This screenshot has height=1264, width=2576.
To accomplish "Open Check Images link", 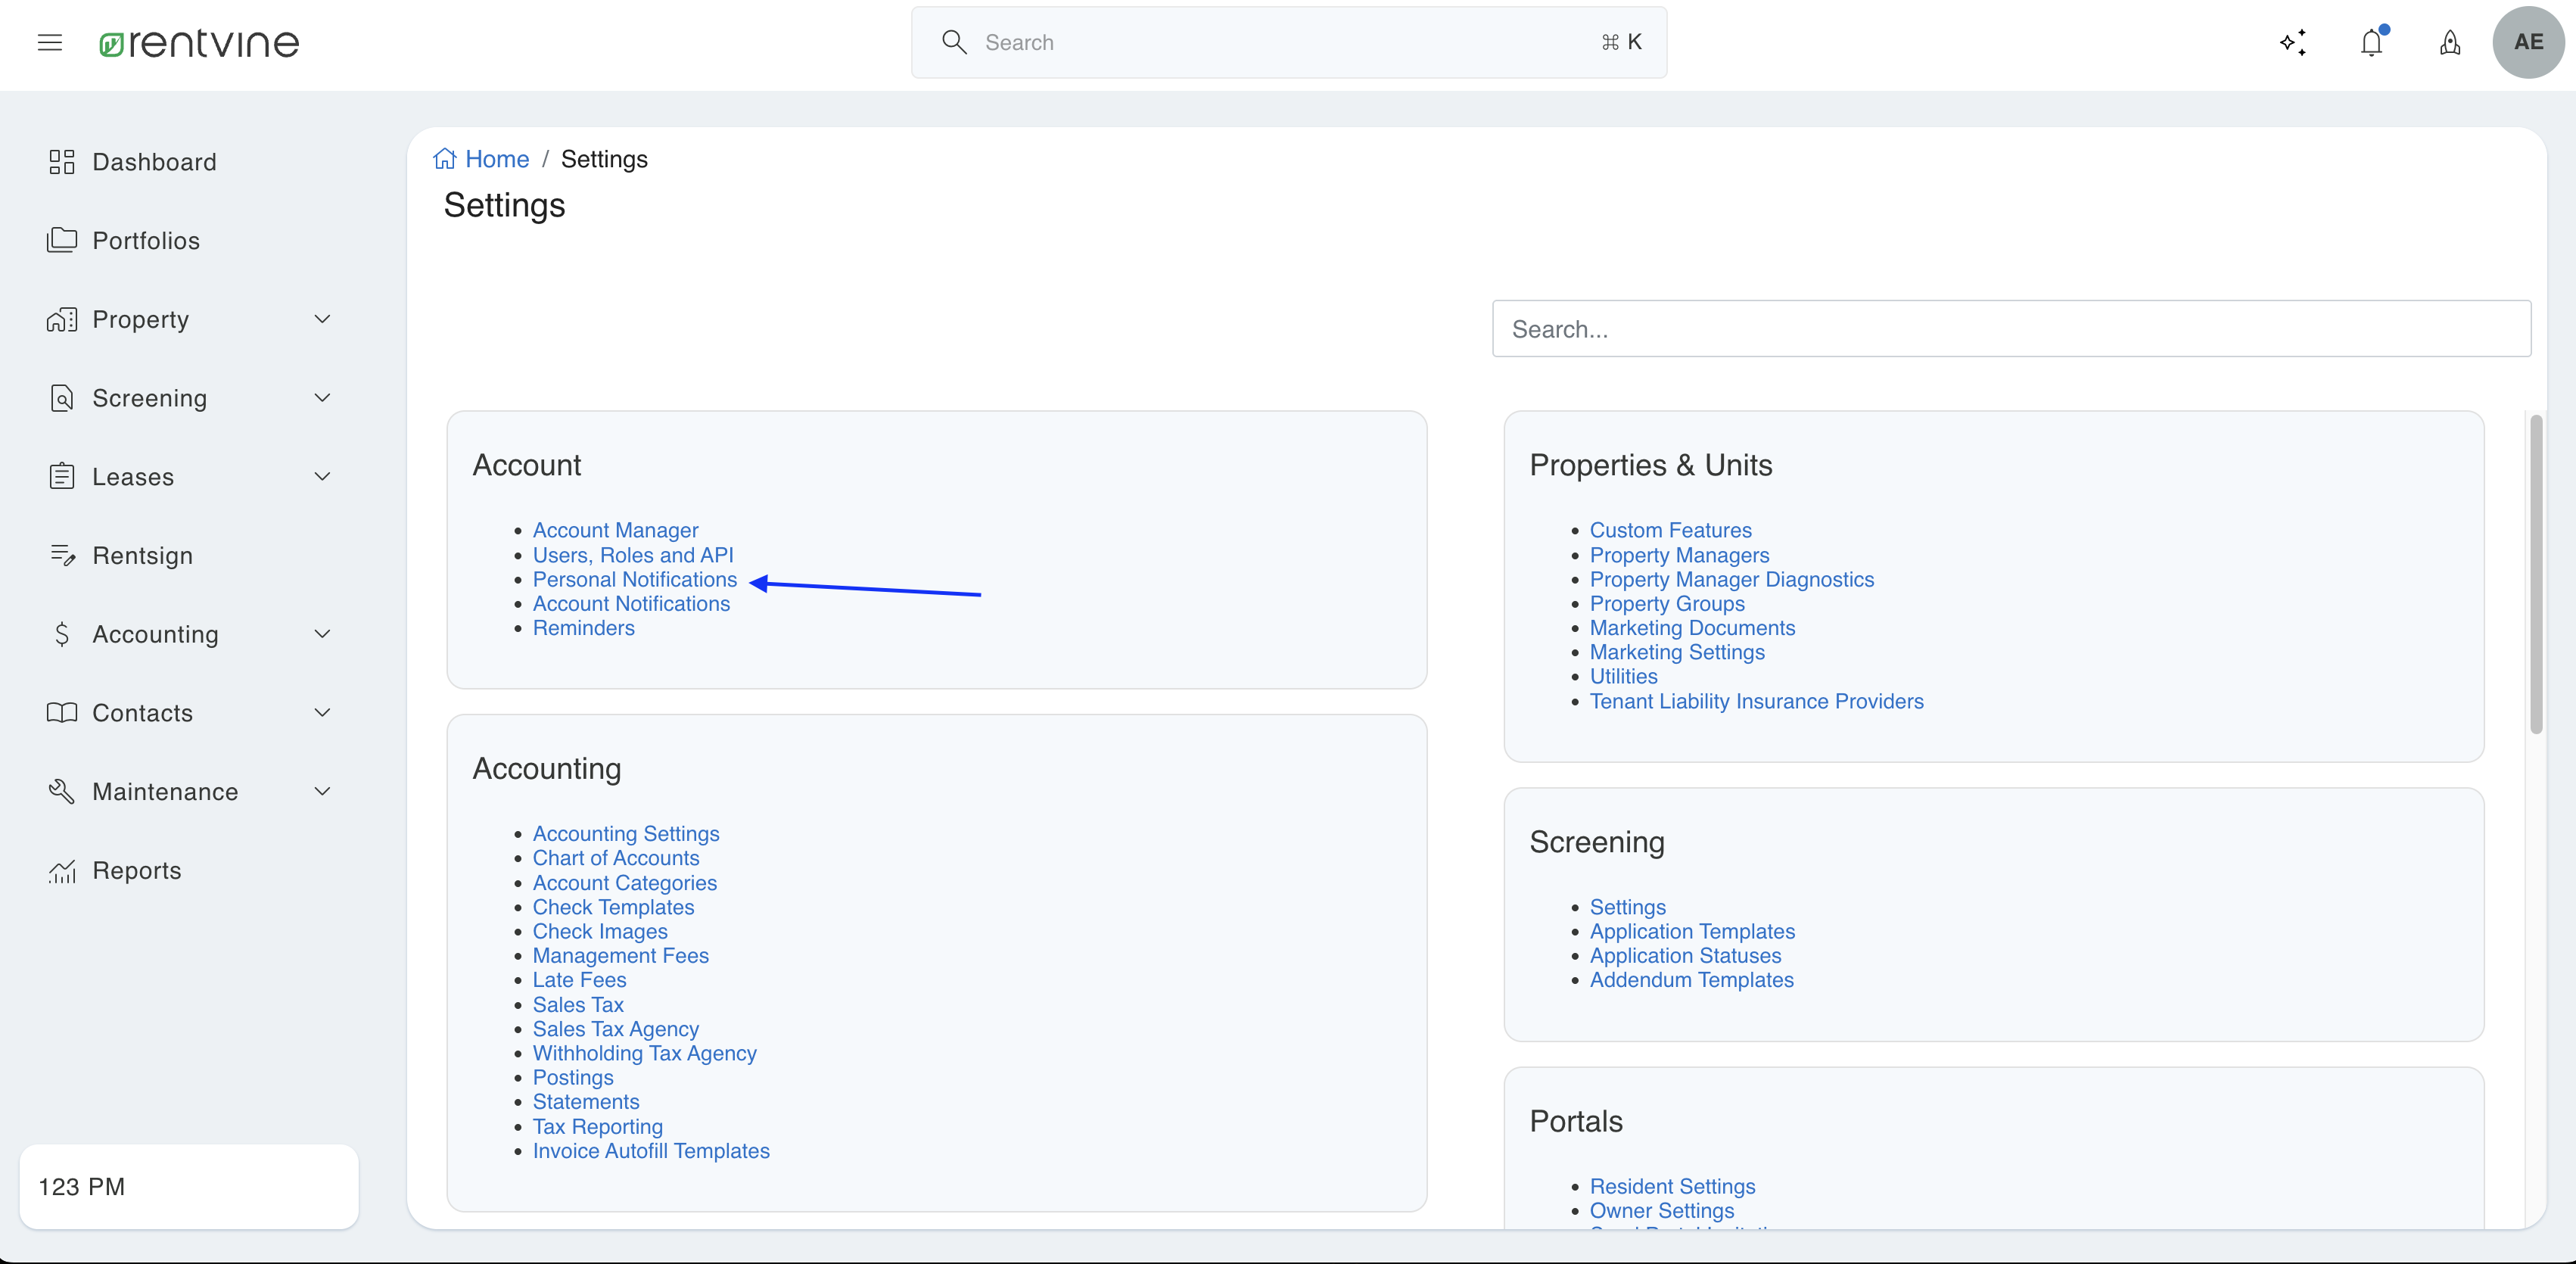I will (x=600, y=931).
